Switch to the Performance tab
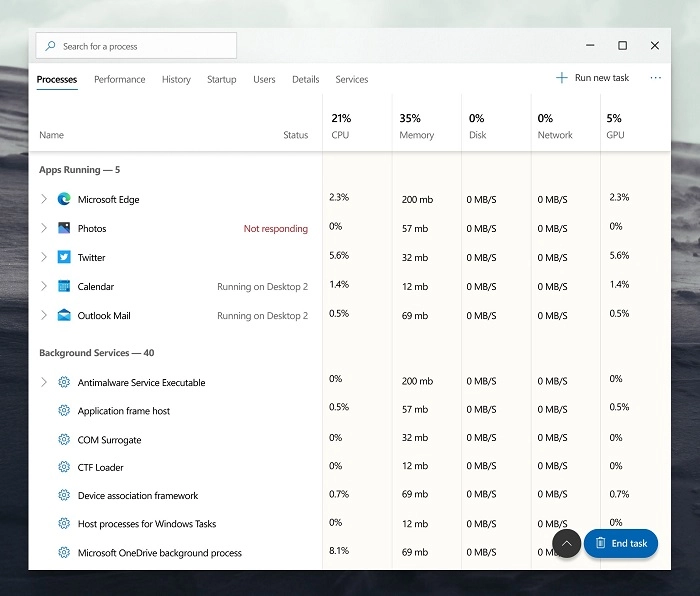This screenshot has width=700, height=596. (119, 79)
